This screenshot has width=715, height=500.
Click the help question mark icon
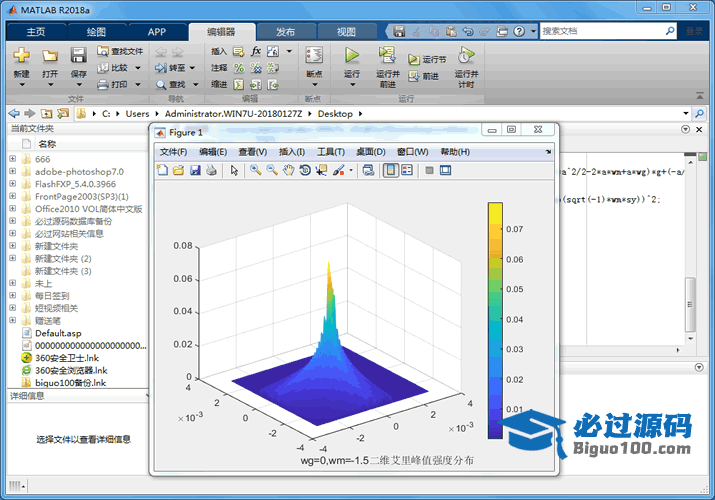(x=519, y=31)
